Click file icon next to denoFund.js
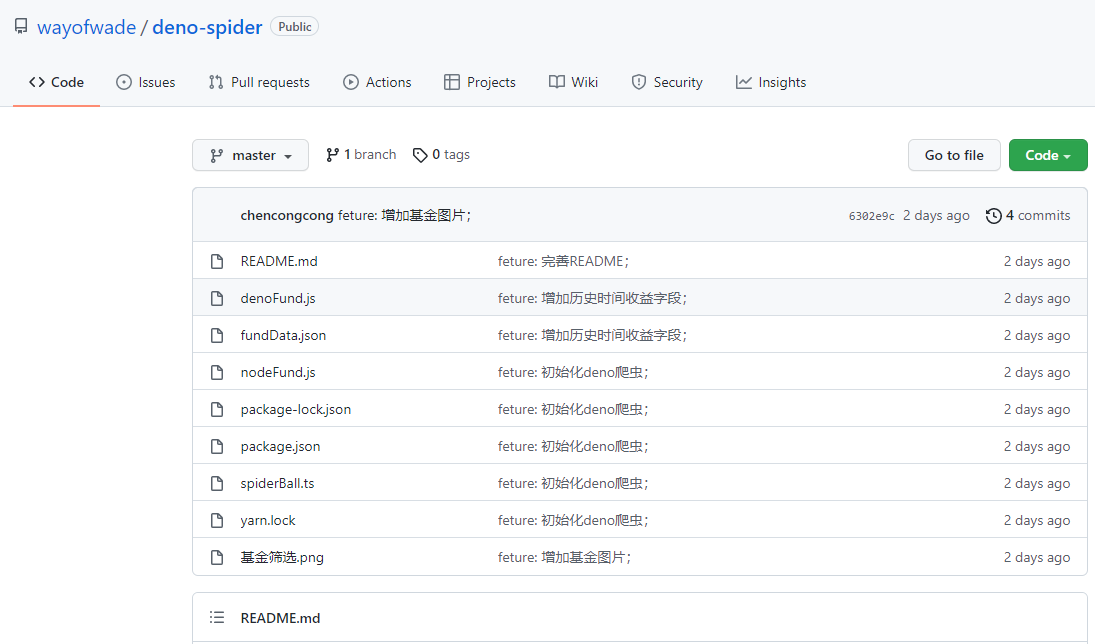 [x=217, y=298]
